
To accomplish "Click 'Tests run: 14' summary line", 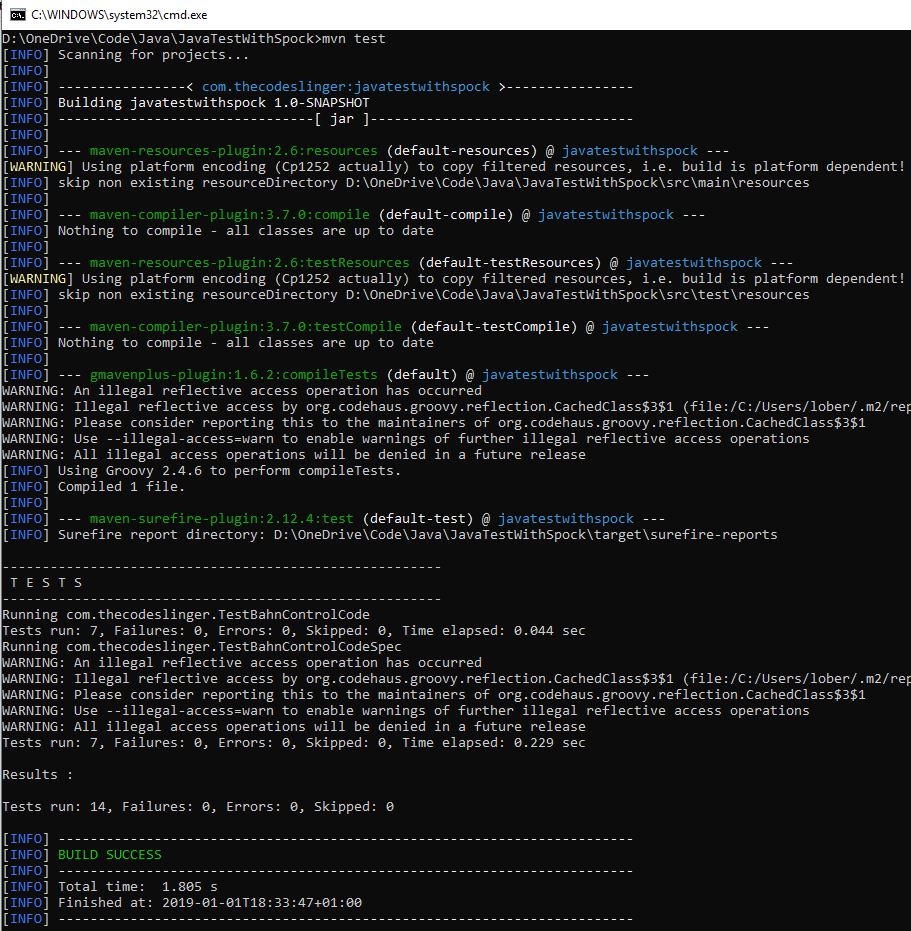I will (x=198, y=807).
